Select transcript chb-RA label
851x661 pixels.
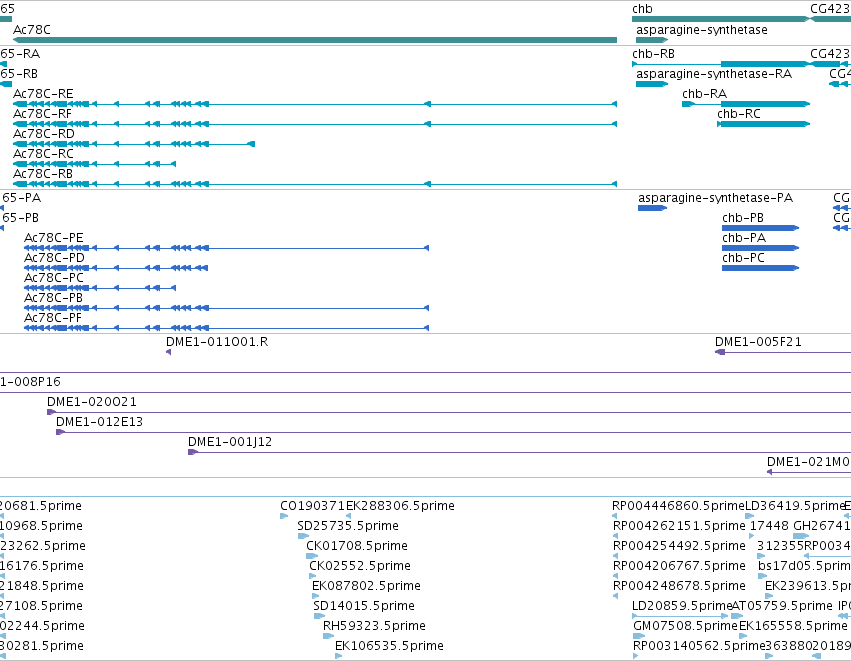(704, 94)
